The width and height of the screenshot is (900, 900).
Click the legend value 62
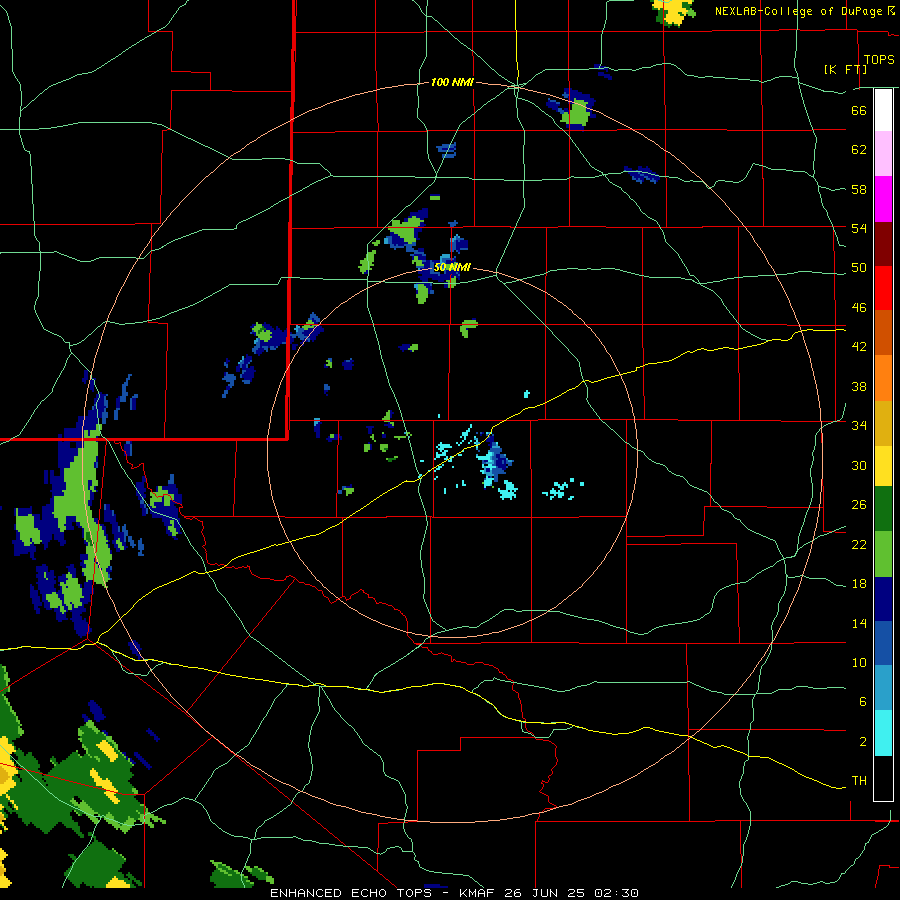(859, 150)
